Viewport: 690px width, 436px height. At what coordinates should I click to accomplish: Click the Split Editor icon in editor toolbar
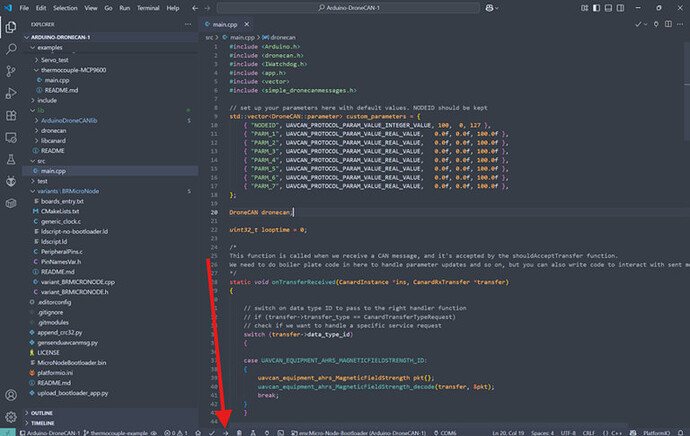[668, 24]
